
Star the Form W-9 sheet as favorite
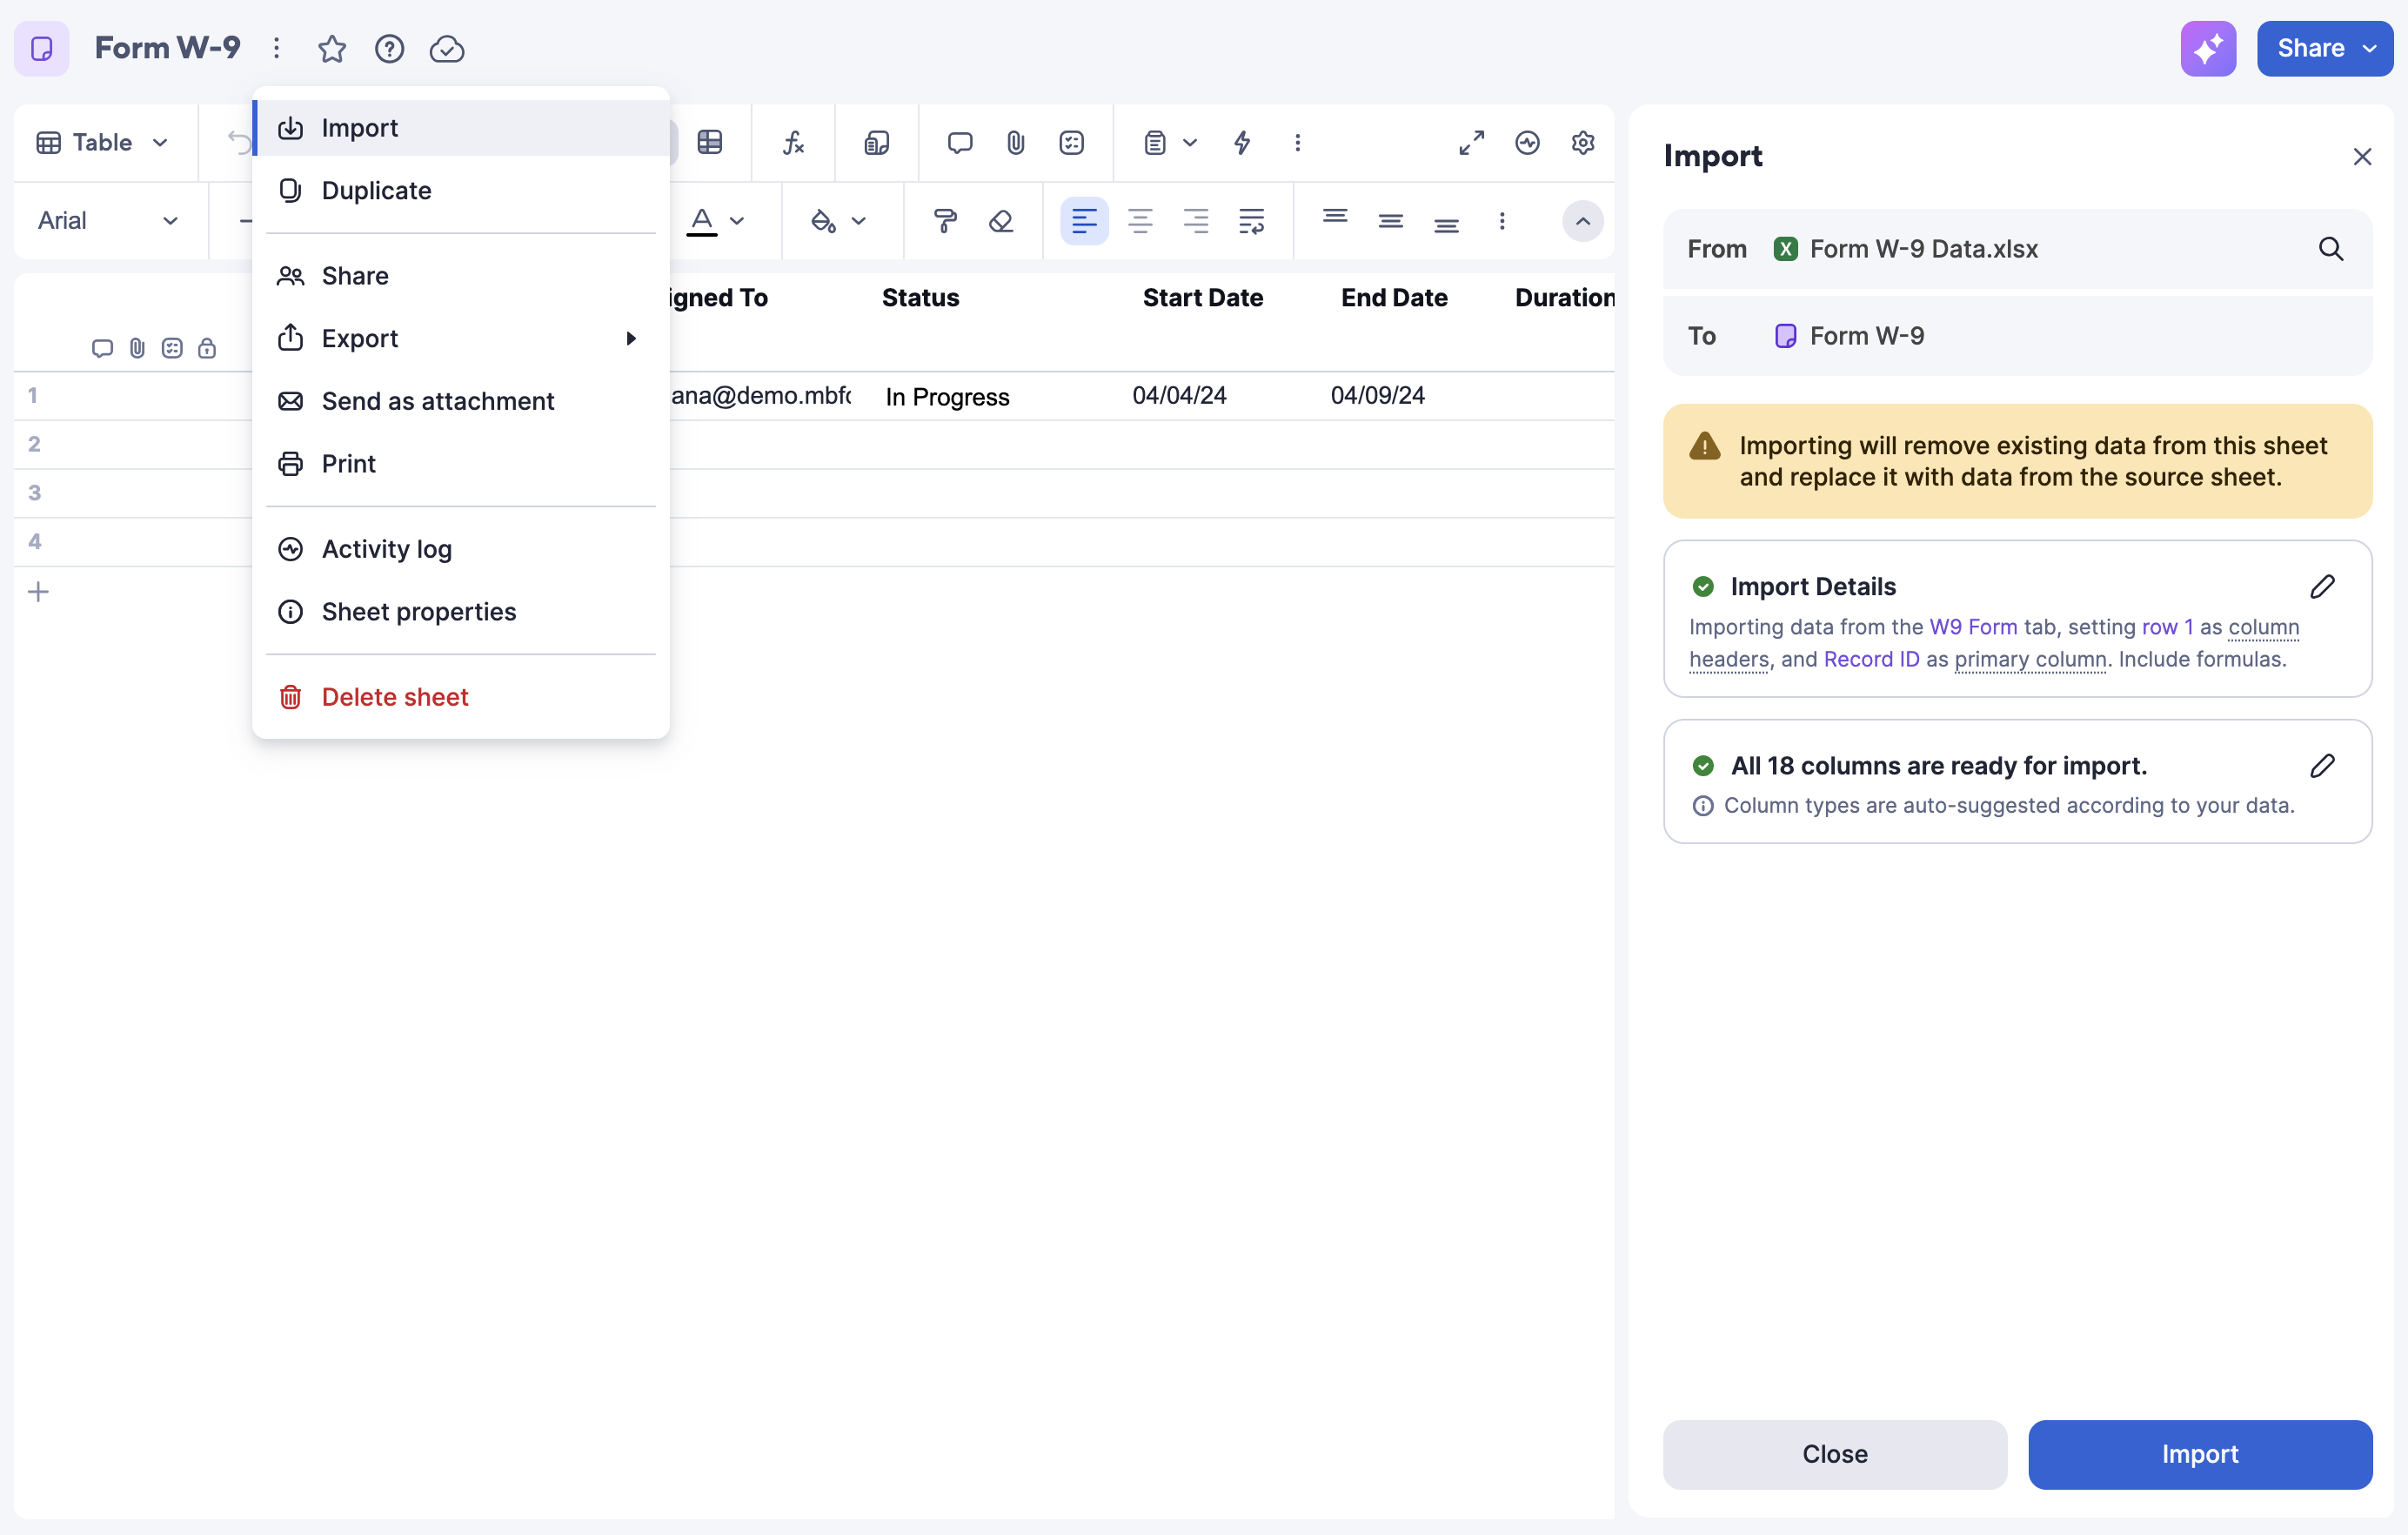pos(332,48)
